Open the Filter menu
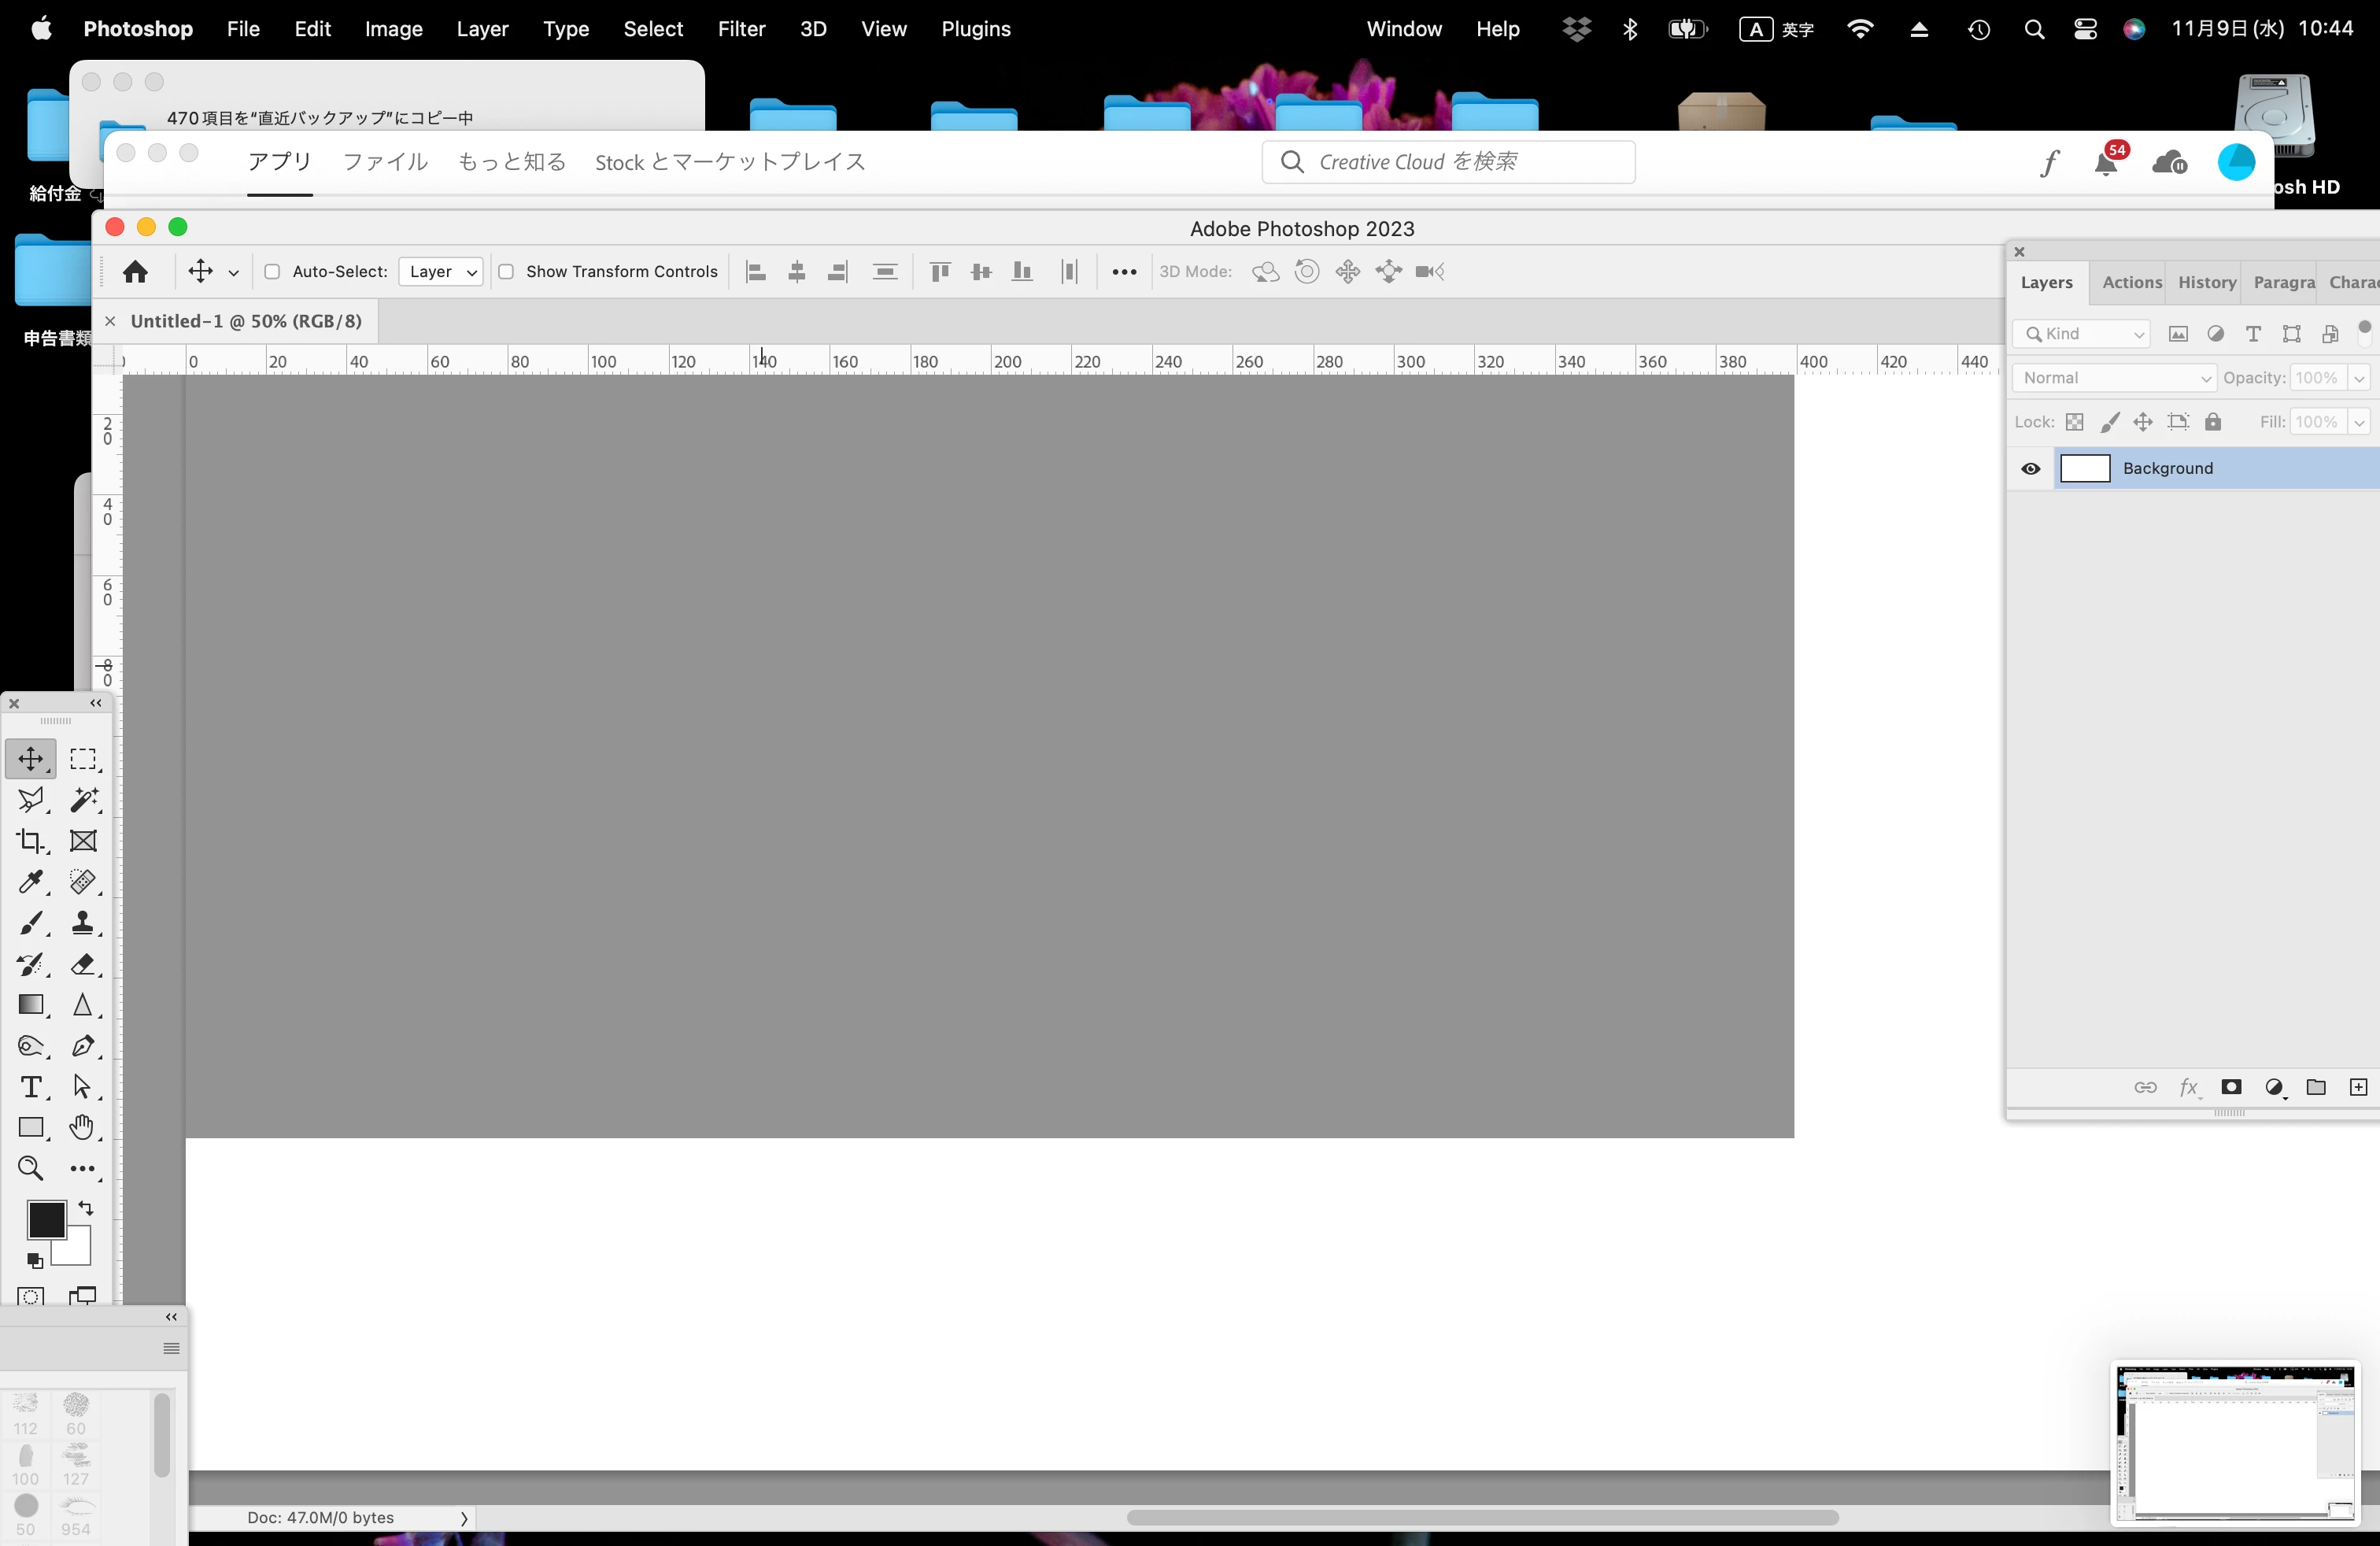Viewport: 2380px width, 1546px height. tap(740, 29)
